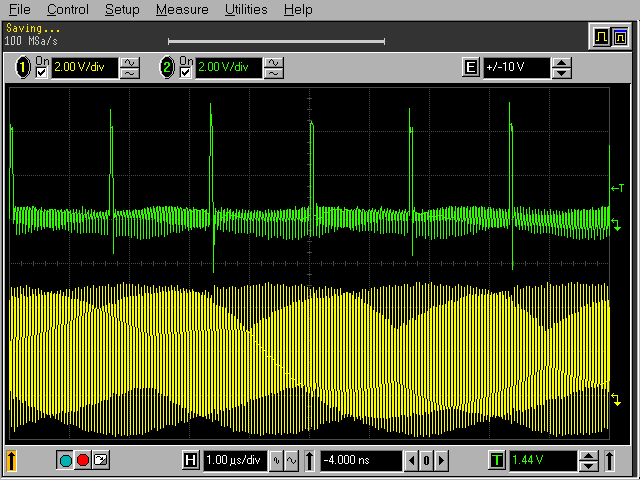Open the Help menu
This screenshot has height=480, width=640.
click(x=298, y=9)
